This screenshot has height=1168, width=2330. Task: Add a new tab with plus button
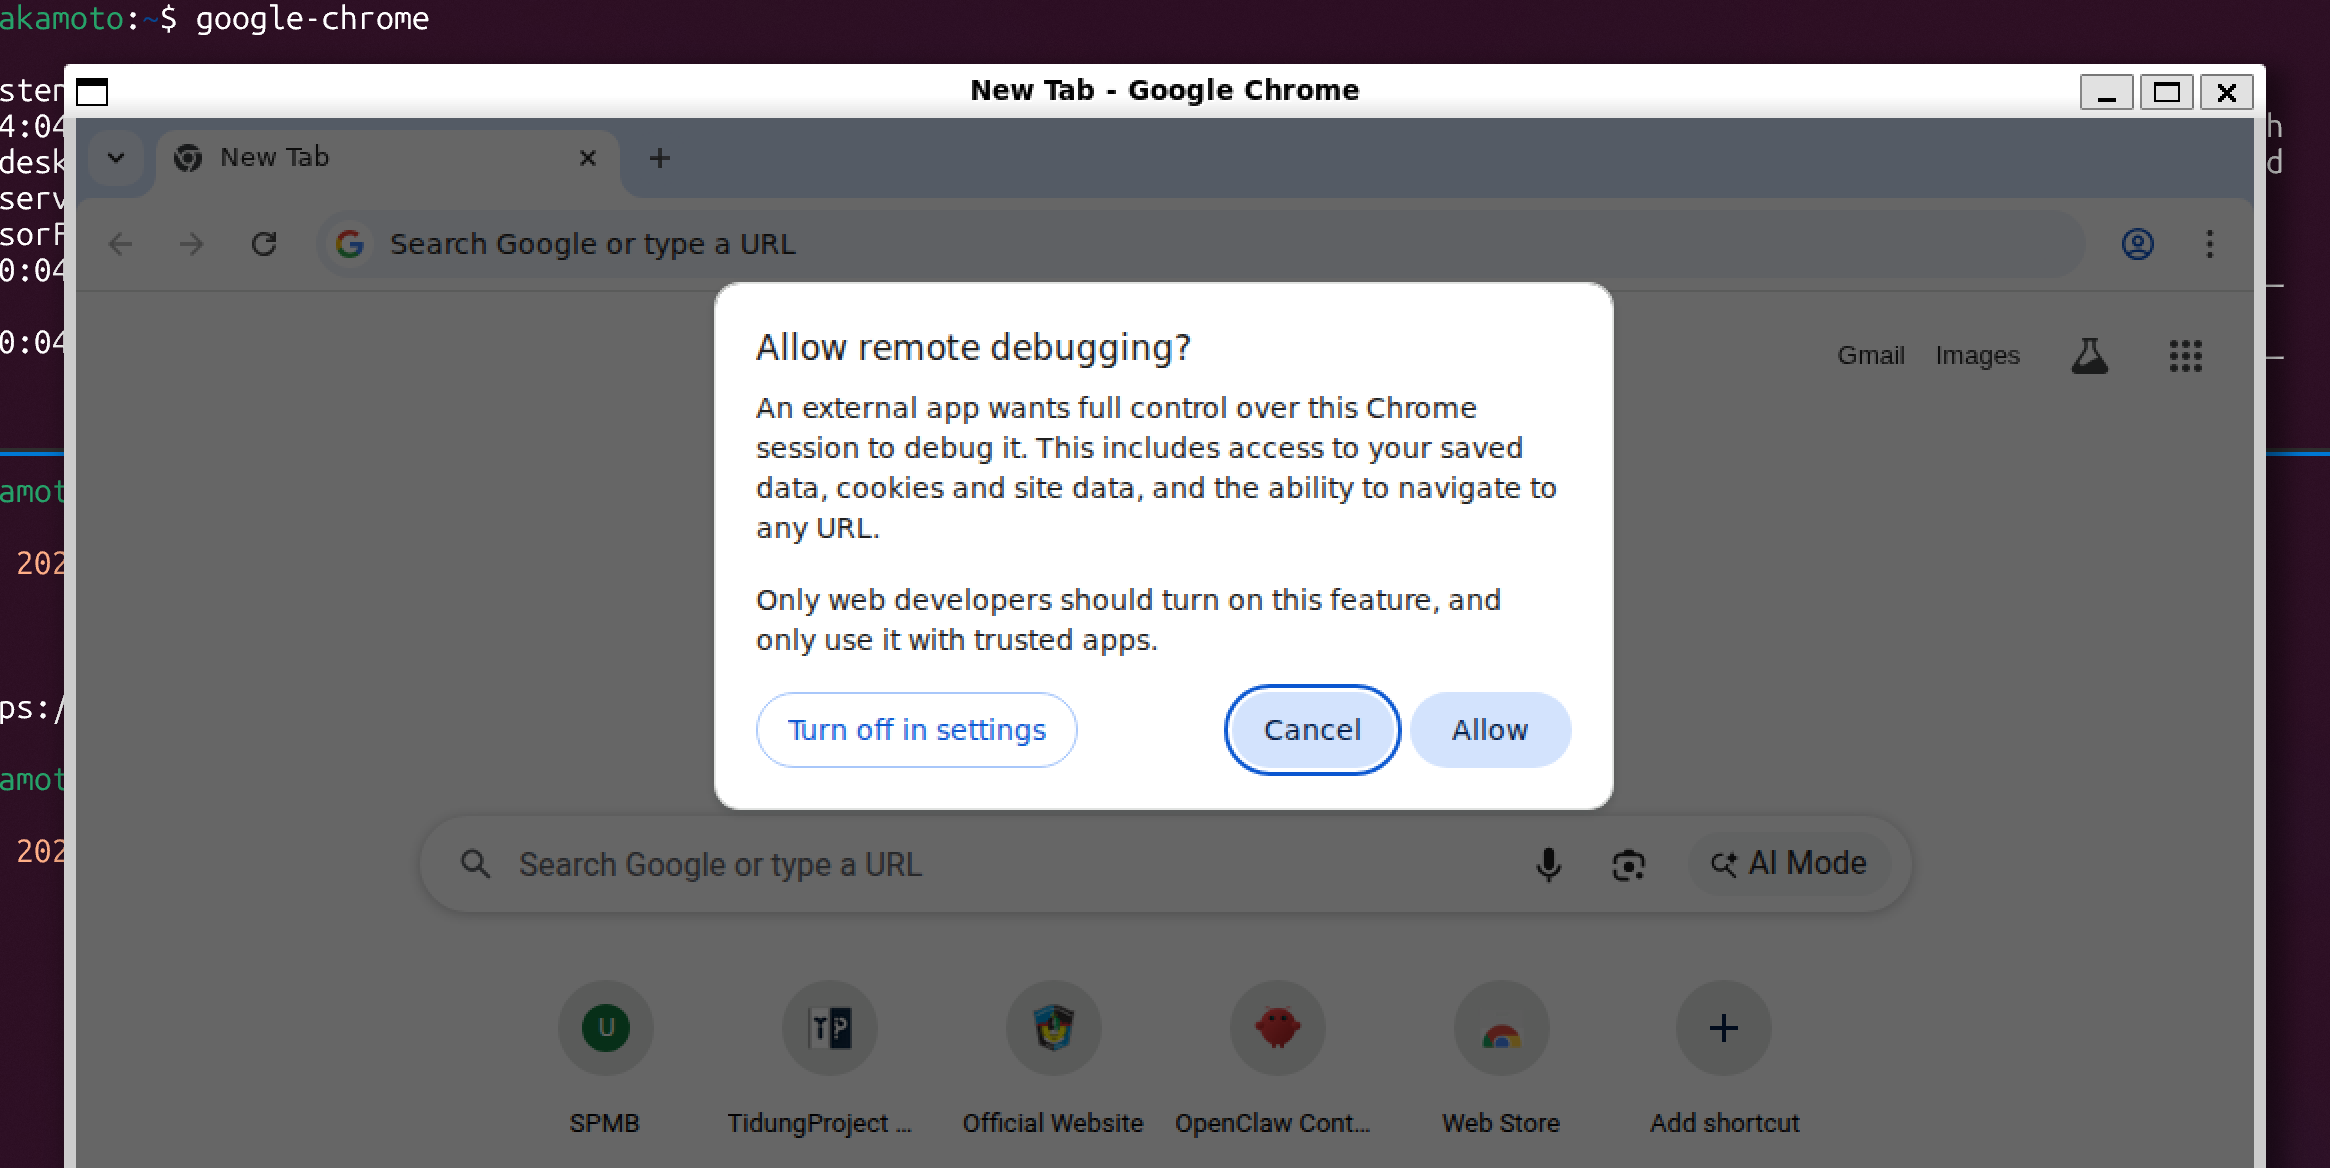(x=660, y=158)
